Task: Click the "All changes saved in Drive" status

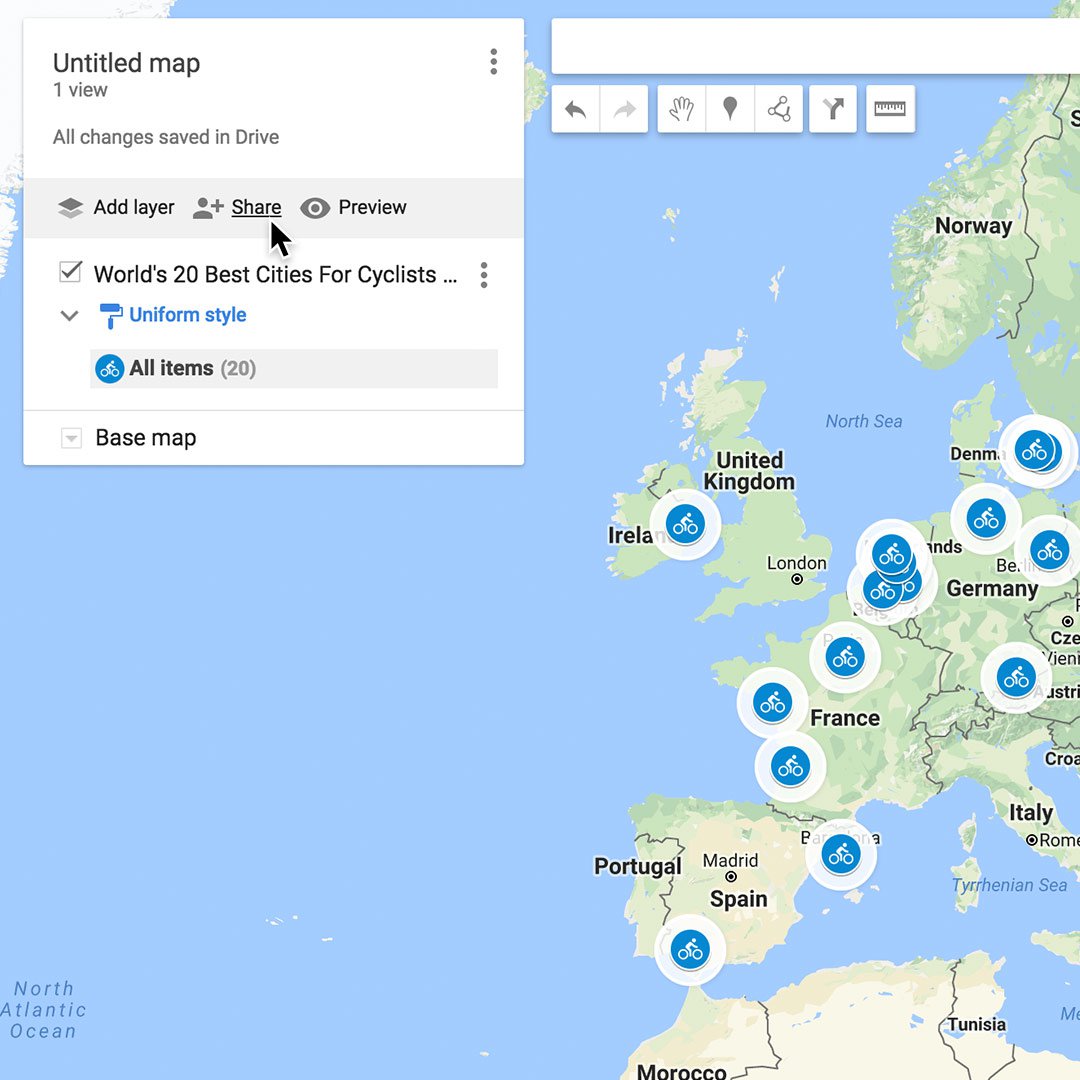Action: click(166, 137)
